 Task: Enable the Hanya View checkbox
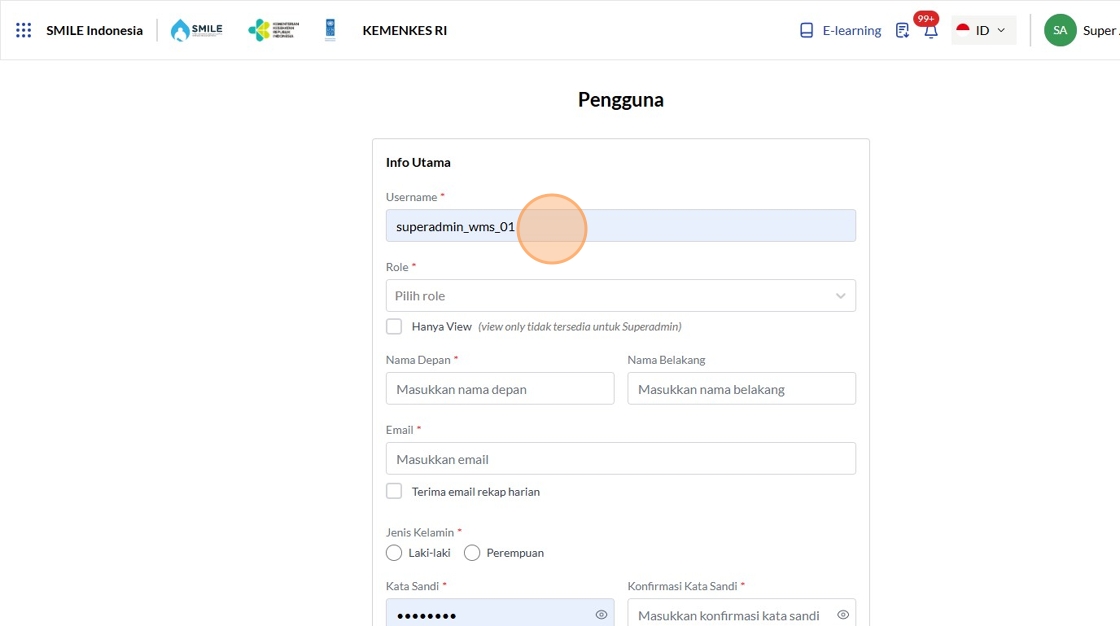point(394,327)
